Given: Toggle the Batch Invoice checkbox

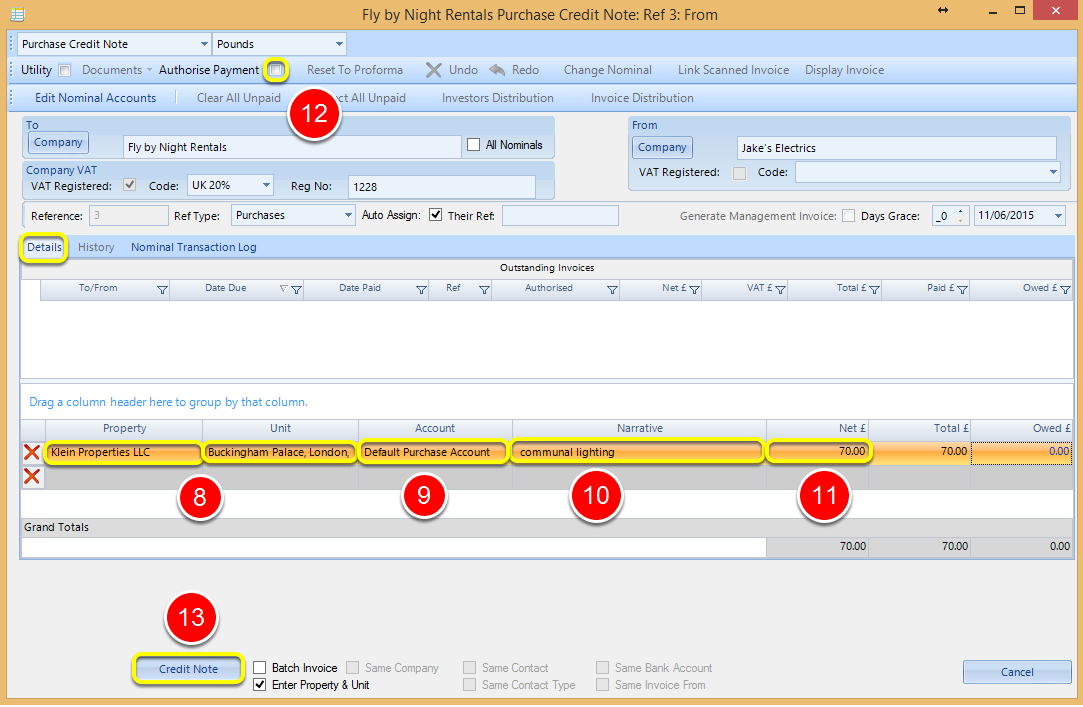Looking at the screenshot, I should [260, 668].
